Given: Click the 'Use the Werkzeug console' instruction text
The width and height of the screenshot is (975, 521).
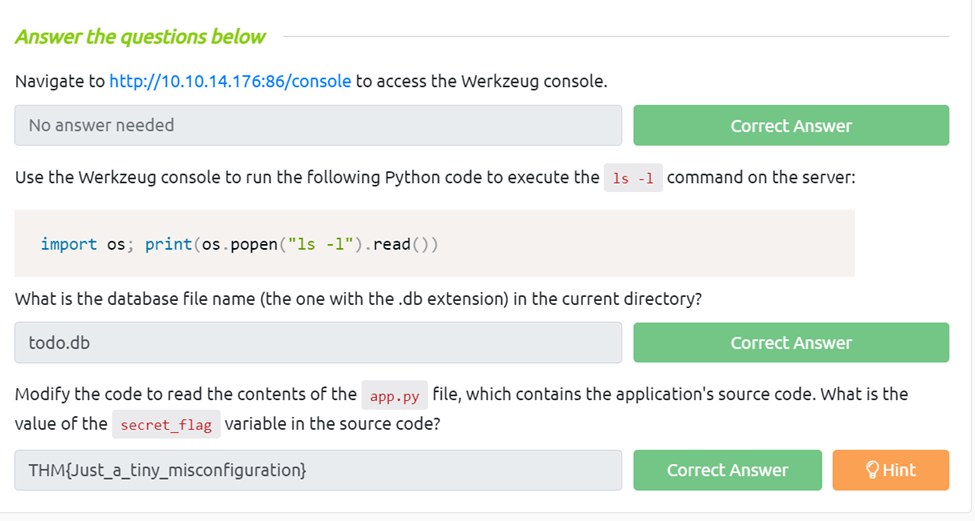Looking at the screenshot, I should click(x=300, y=178).
